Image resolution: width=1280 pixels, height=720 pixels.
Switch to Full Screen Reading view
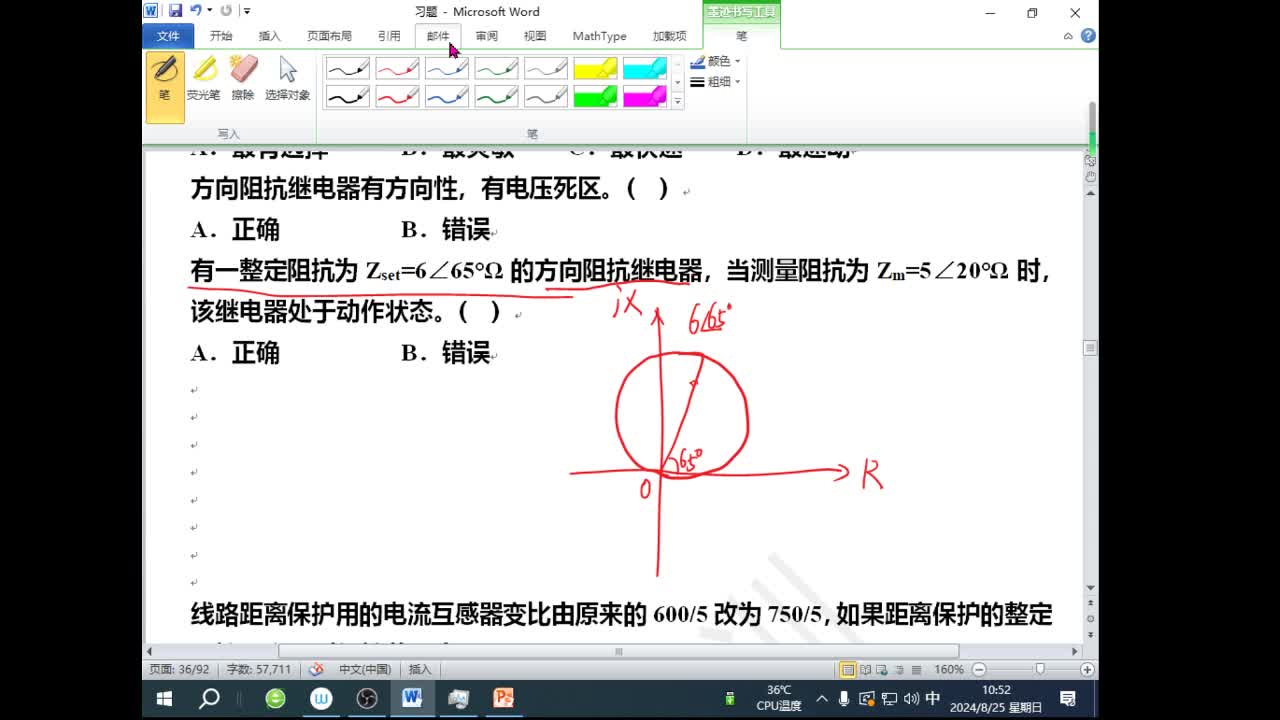pyautogui.click(x=866, y=669)
